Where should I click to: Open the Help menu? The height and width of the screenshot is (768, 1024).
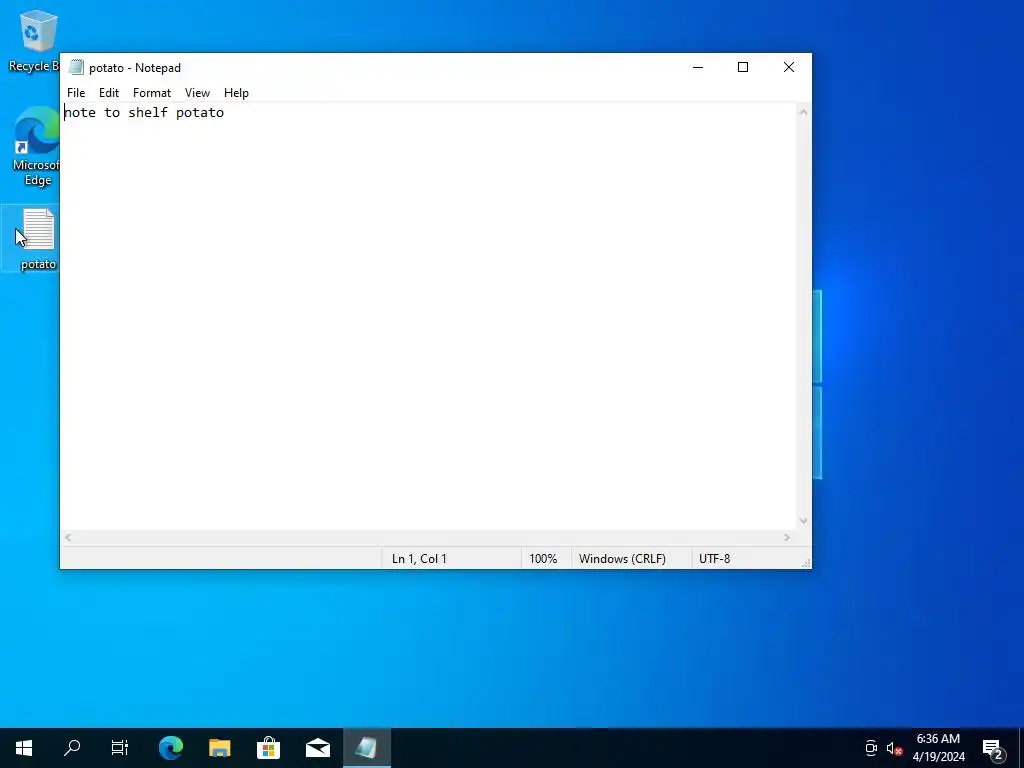236,93
